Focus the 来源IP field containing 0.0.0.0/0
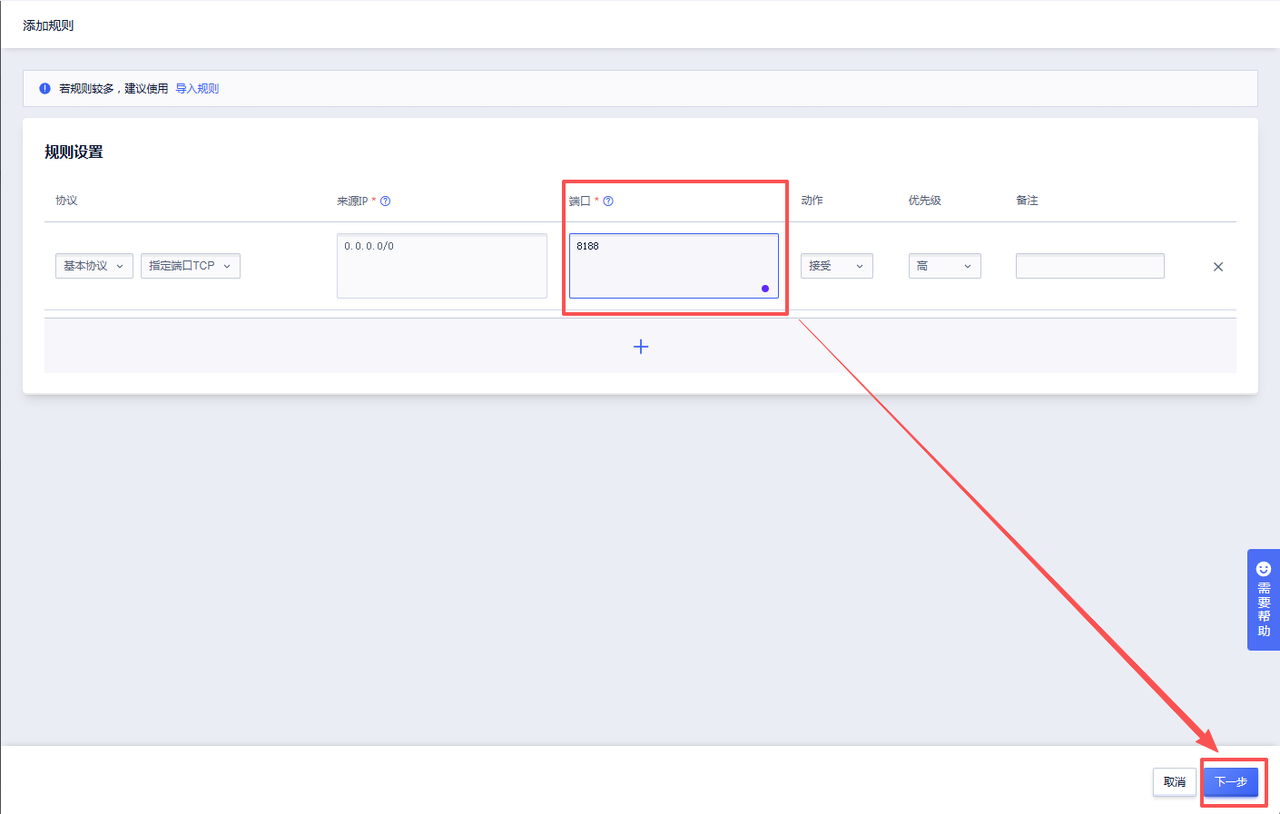Image resolution: width=1280 pixels, height=814 pixels. click(442, 266)
